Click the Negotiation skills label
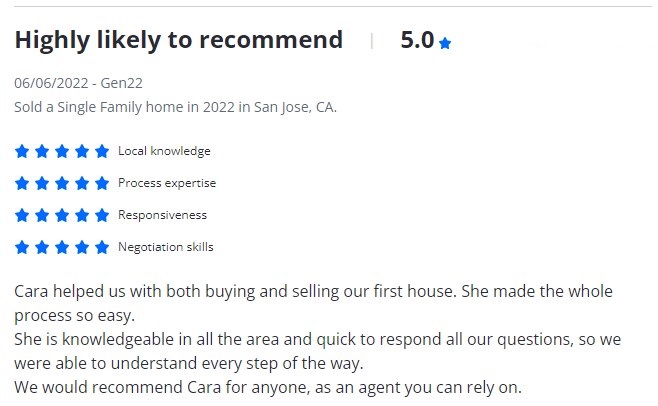658x406 pixels. pos(165,247)
